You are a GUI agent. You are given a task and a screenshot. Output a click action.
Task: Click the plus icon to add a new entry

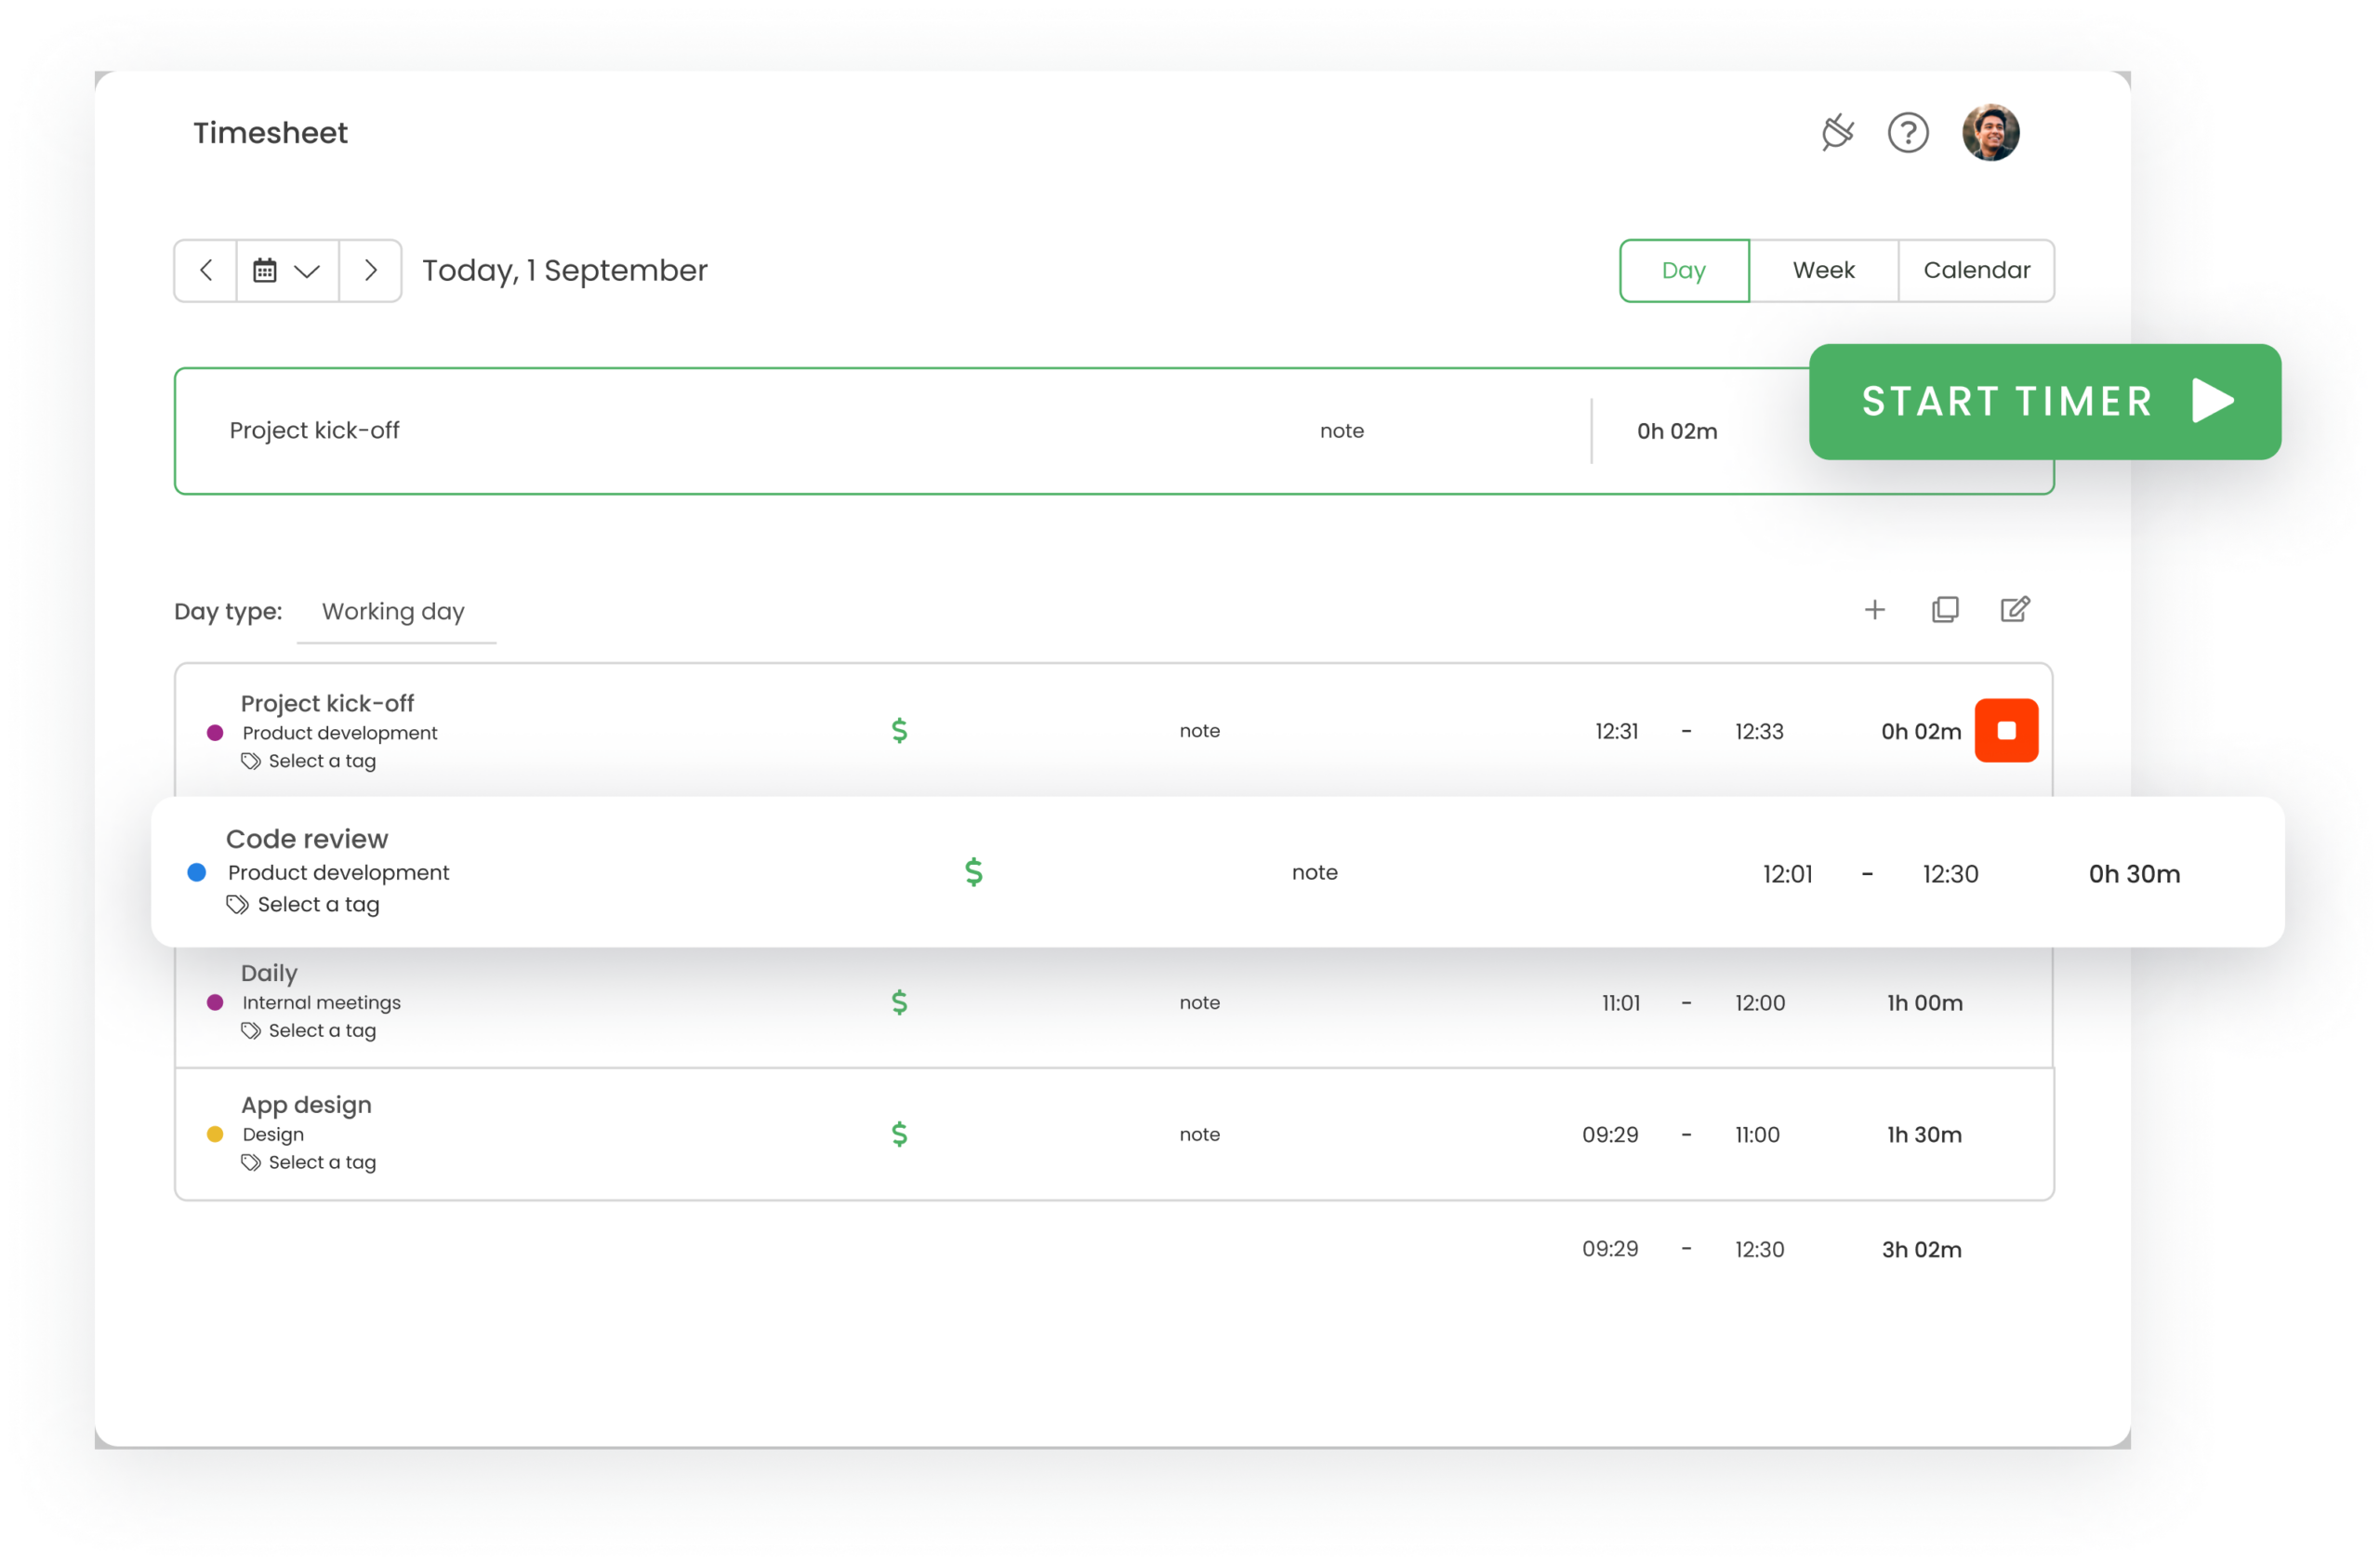pos(1876,610)
